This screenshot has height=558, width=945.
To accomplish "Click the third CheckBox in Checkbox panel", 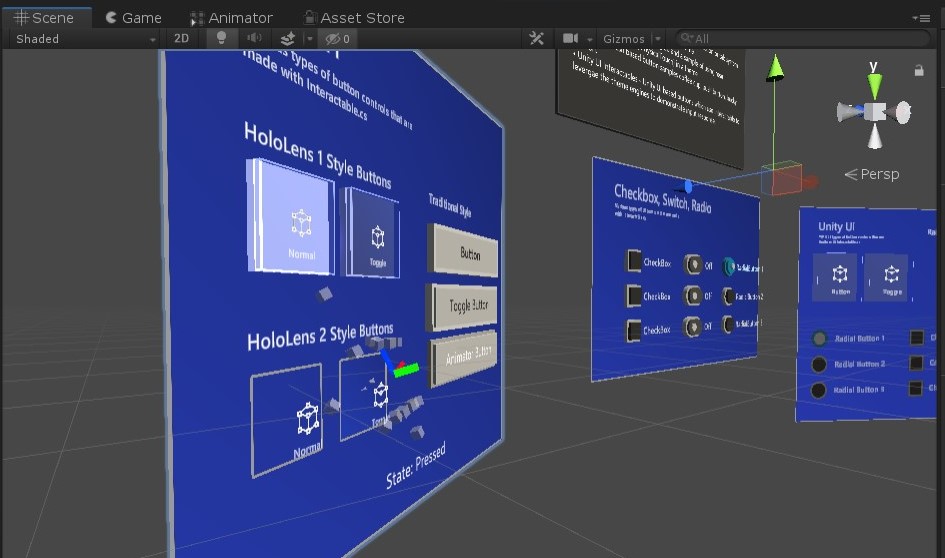I will 633,330.
